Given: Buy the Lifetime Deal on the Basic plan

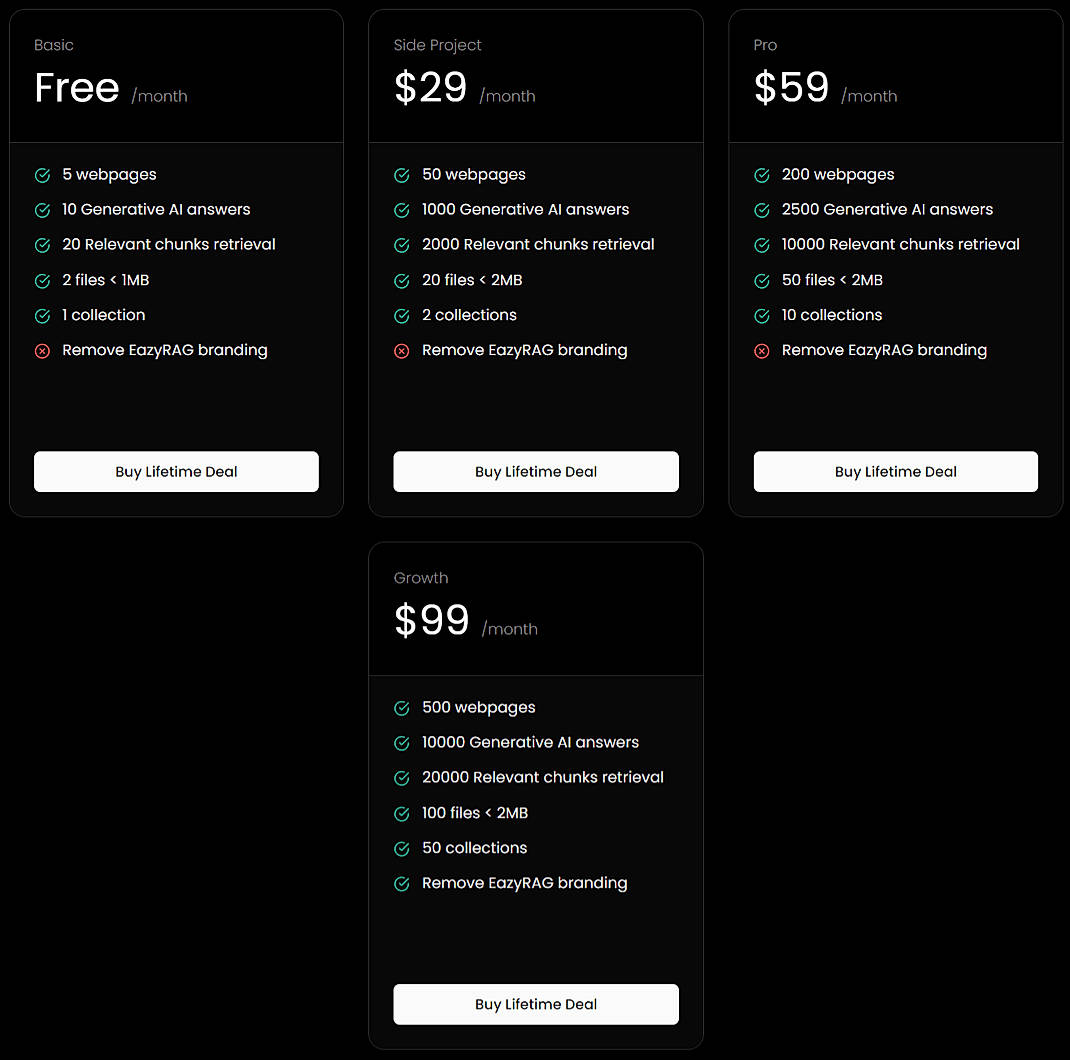Looking at the screenshot, I should click(176, 471).
